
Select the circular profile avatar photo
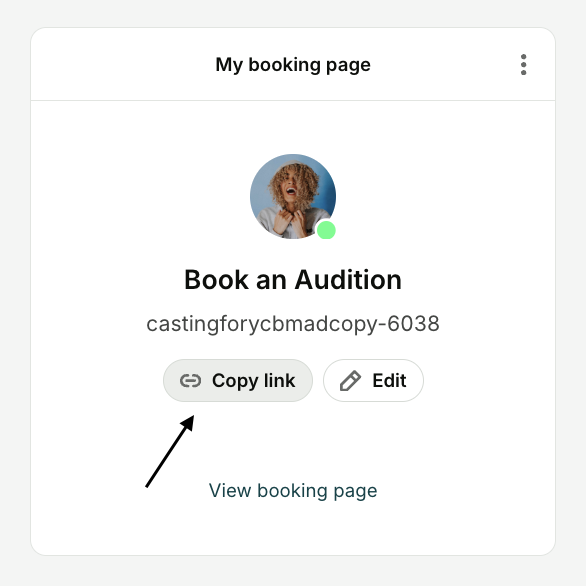pyautogui.click(x=293, y=197)
